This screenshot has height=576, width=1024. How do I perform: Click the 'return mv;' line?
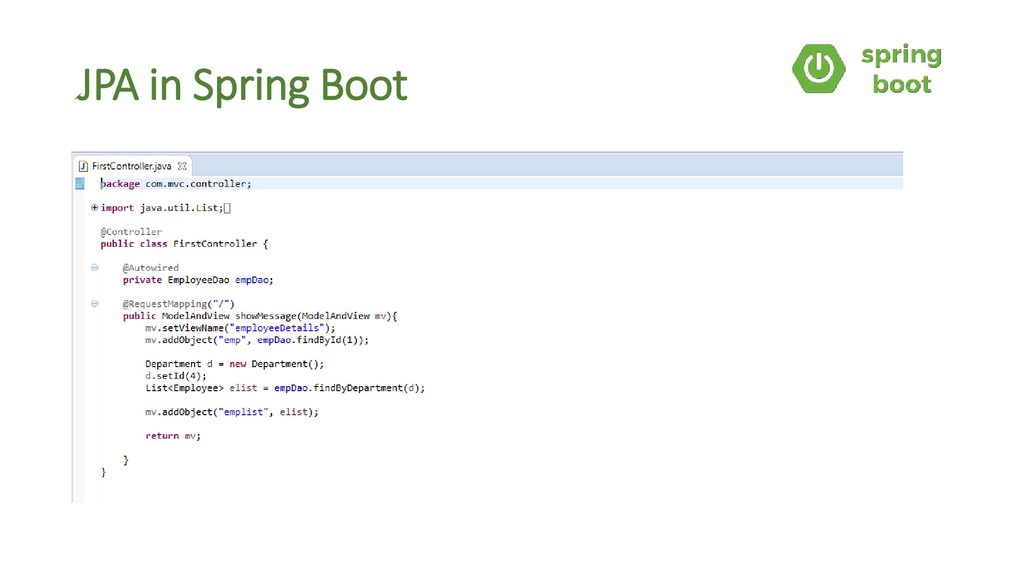tap(173, 436)
